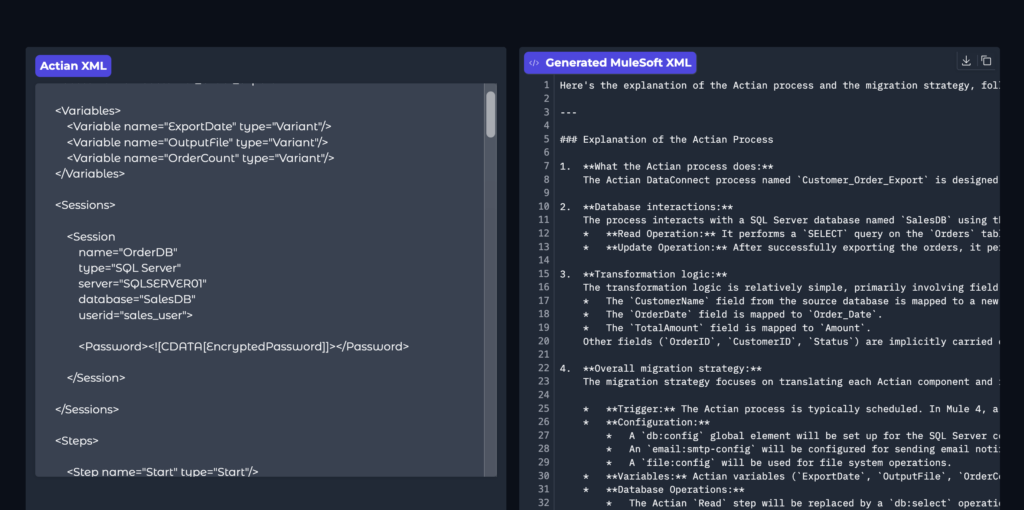
Task: Click the opening <Steps> tag
Action: (x=77, y=441)
